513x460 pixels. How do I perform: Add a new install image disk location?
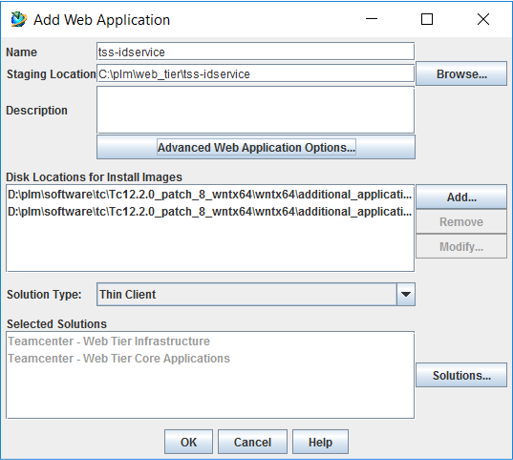[461, 197]
